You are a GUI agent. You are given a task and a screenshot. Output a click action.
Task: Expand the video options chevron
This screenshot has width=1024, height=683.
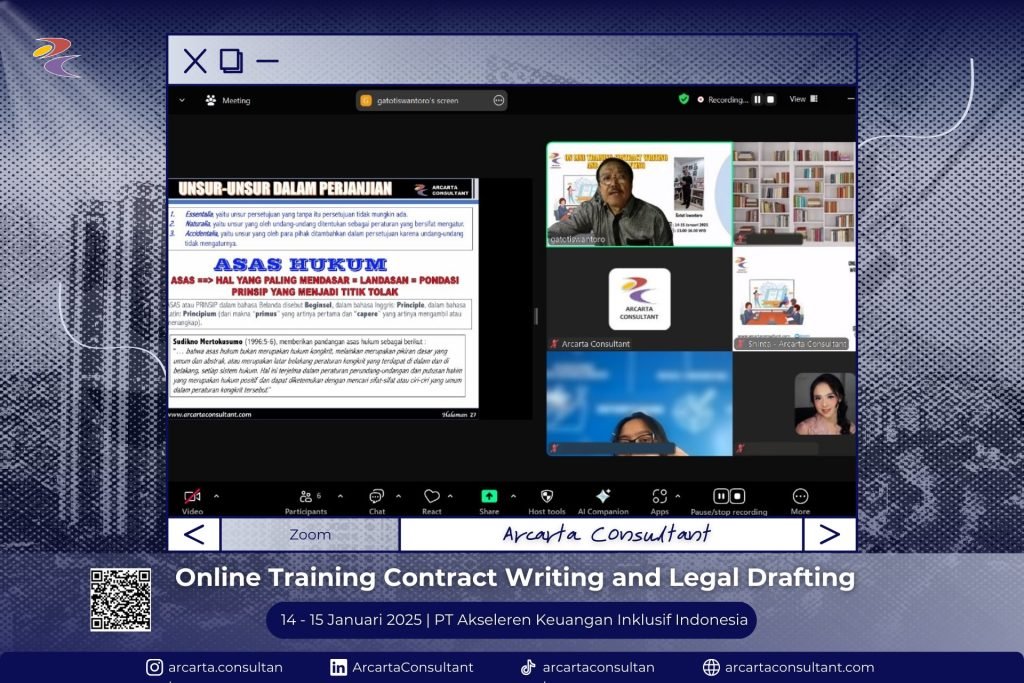click(x=216, y=496)
